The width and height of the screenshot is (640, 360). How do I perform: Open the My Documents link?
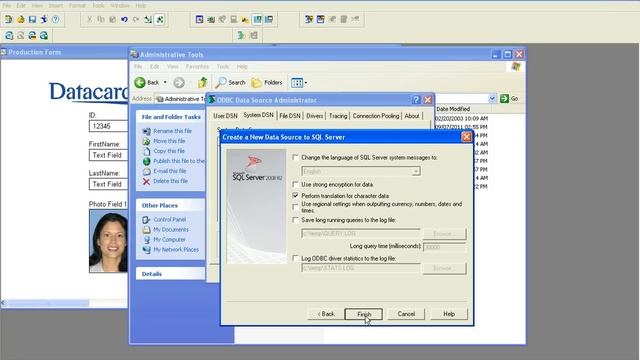coord(171,229)
